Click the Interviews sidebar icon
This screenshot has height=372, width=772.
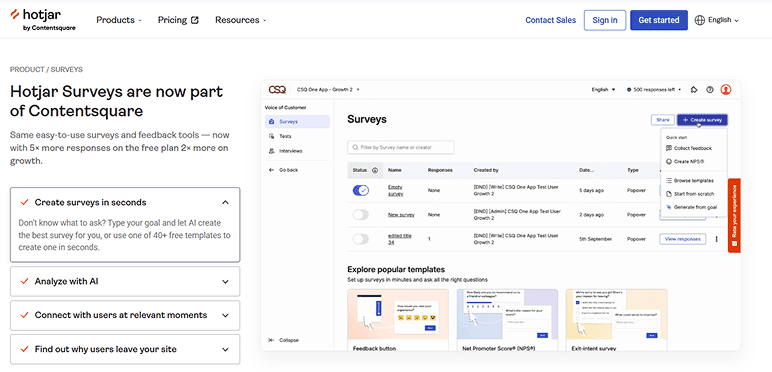click(x=272, y=151)
